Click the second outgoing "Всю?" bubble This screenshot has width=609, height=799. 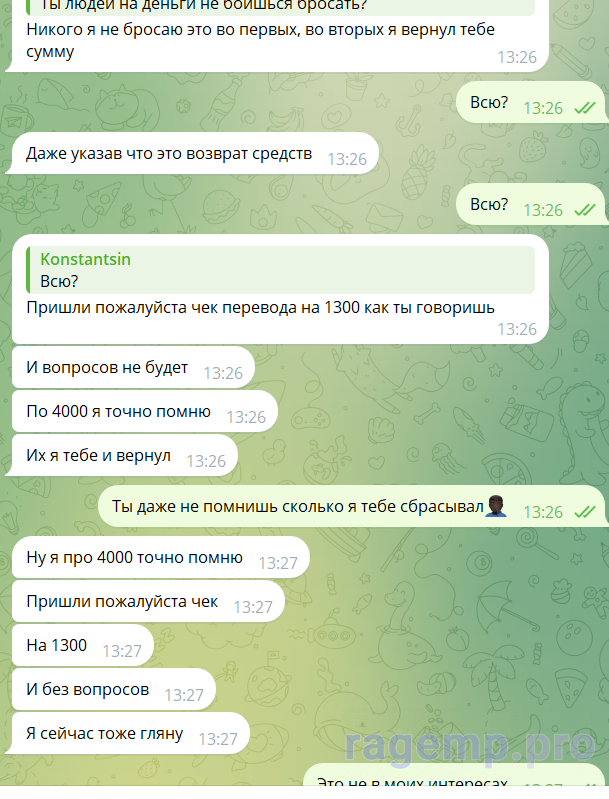(x=532, y=204)
